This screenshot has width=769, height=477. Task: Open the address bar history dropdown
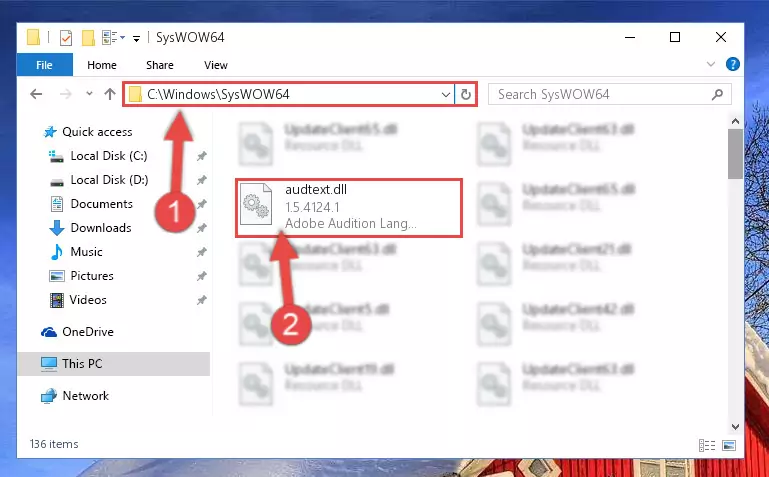point(446,94)
